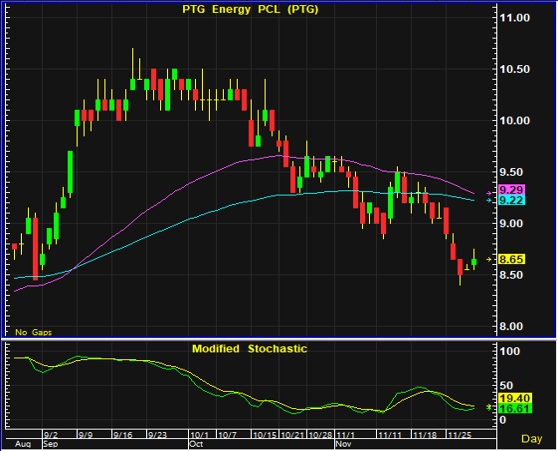This screenshot has width=558, height=451.
Task: Click the Oct month label
Action: click(x=196, y=444)
